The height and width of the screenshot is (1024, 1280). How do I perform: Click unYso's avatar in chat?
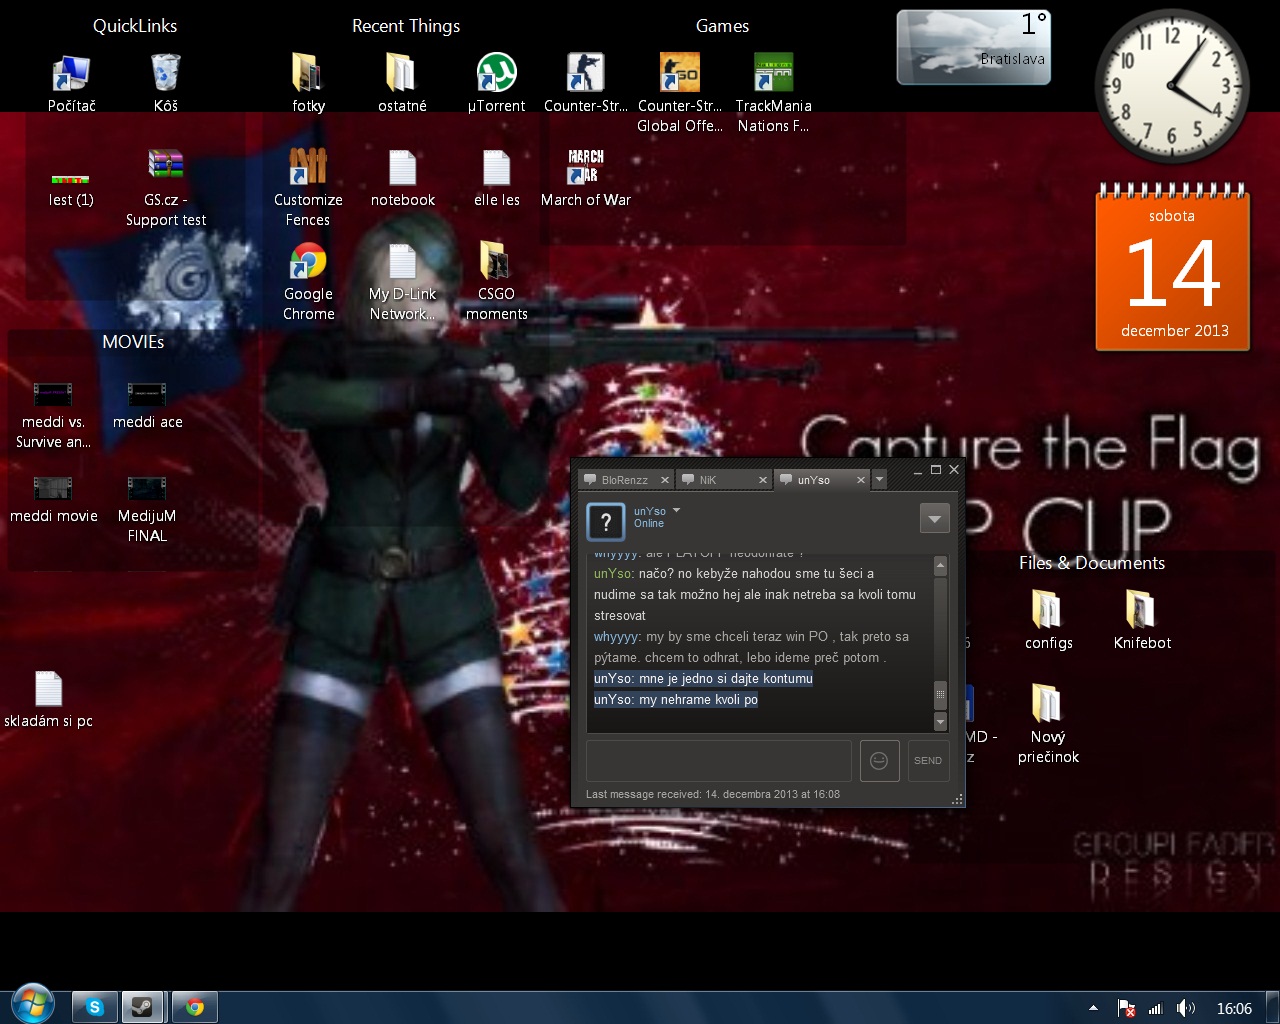click(605, 521)
